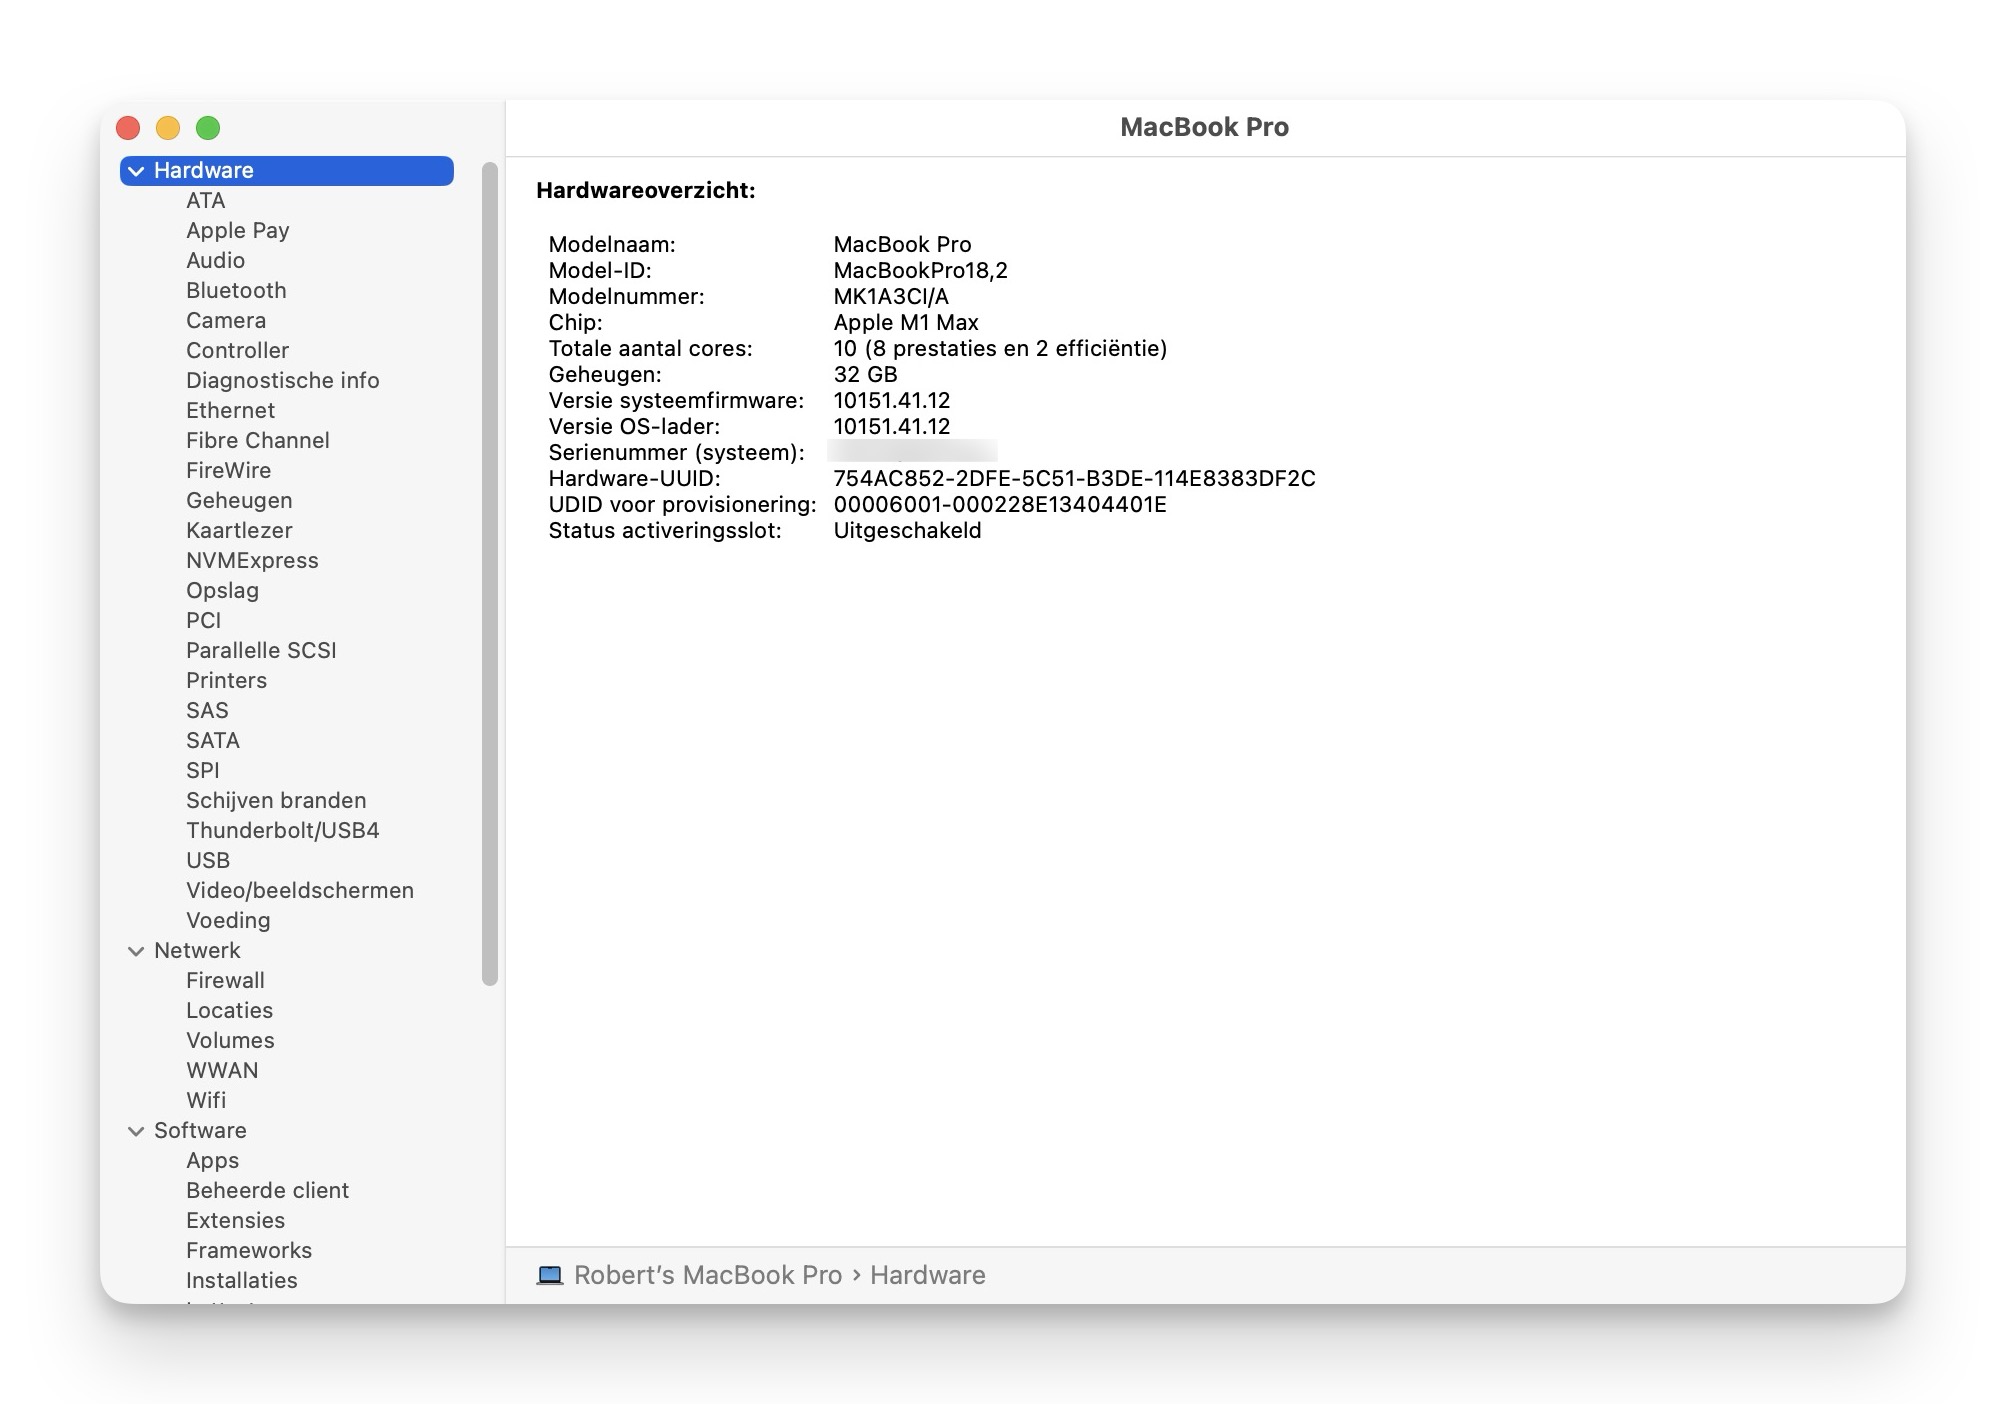
Task: Open Schijven branden entry
Action: (276, 801)
